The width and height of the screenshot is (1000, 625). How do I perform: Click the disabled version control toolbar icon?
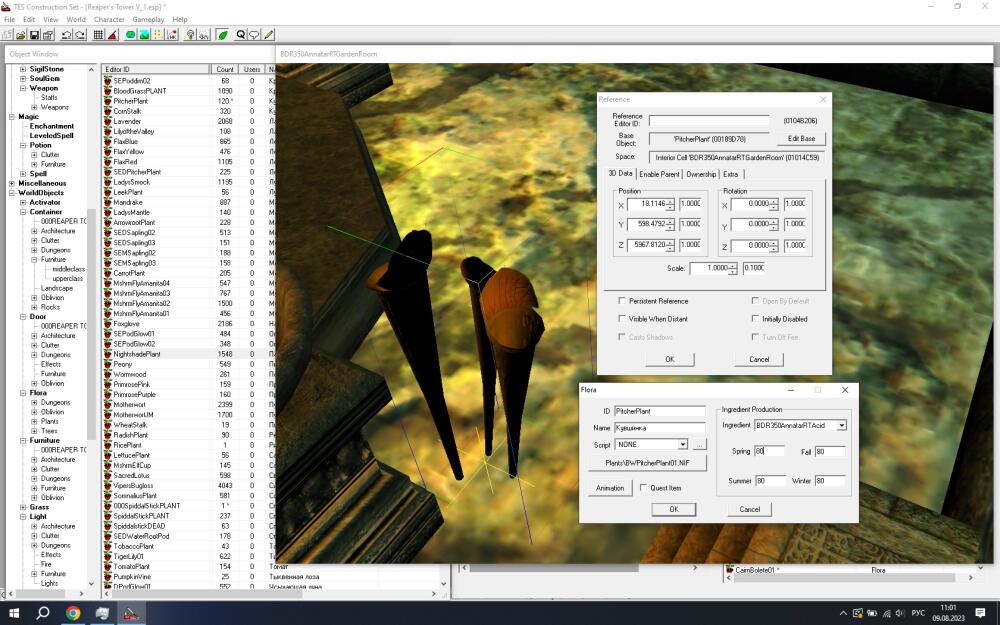(8, 35)
